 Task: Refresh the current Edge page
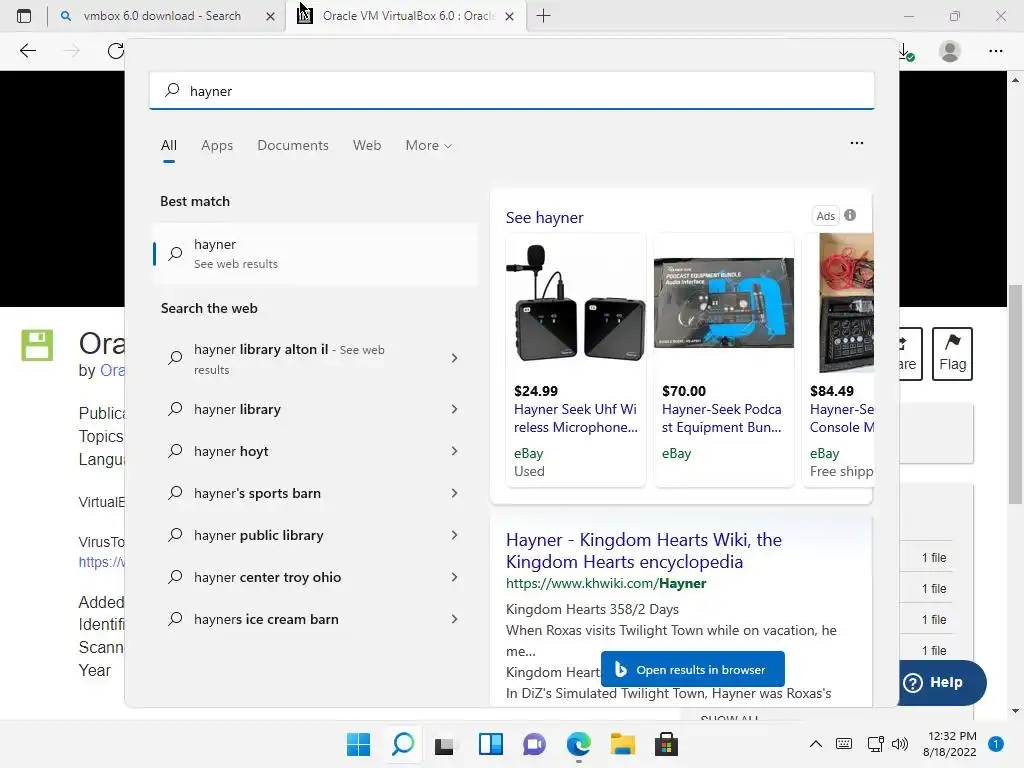click(116, 51)
